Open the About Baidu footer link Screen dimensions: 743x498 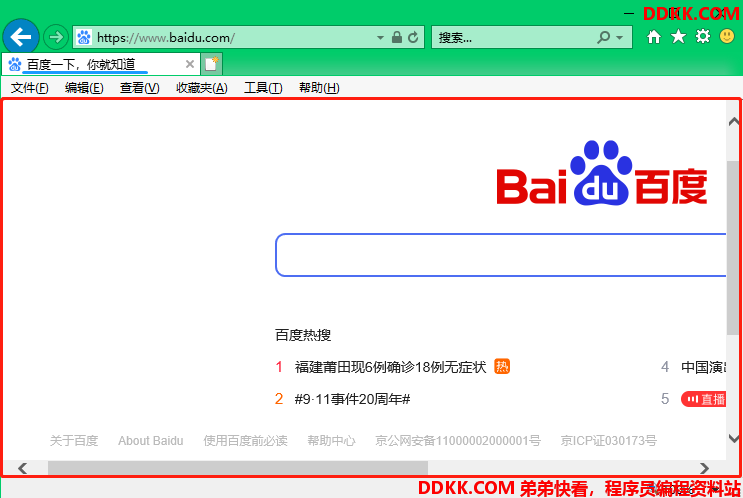tap(151, 441)
